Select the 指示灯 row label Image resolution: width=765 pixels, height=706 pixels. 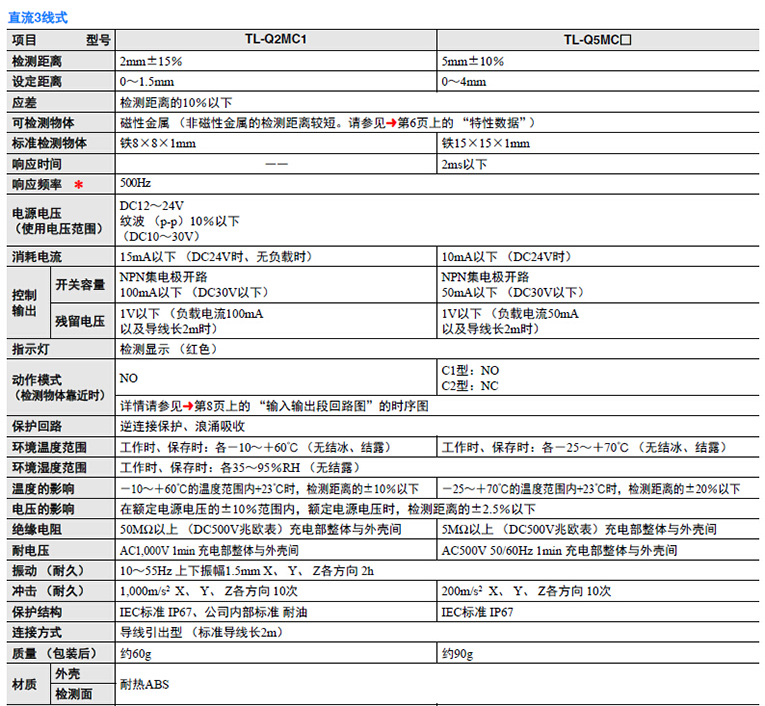(31, 350)
